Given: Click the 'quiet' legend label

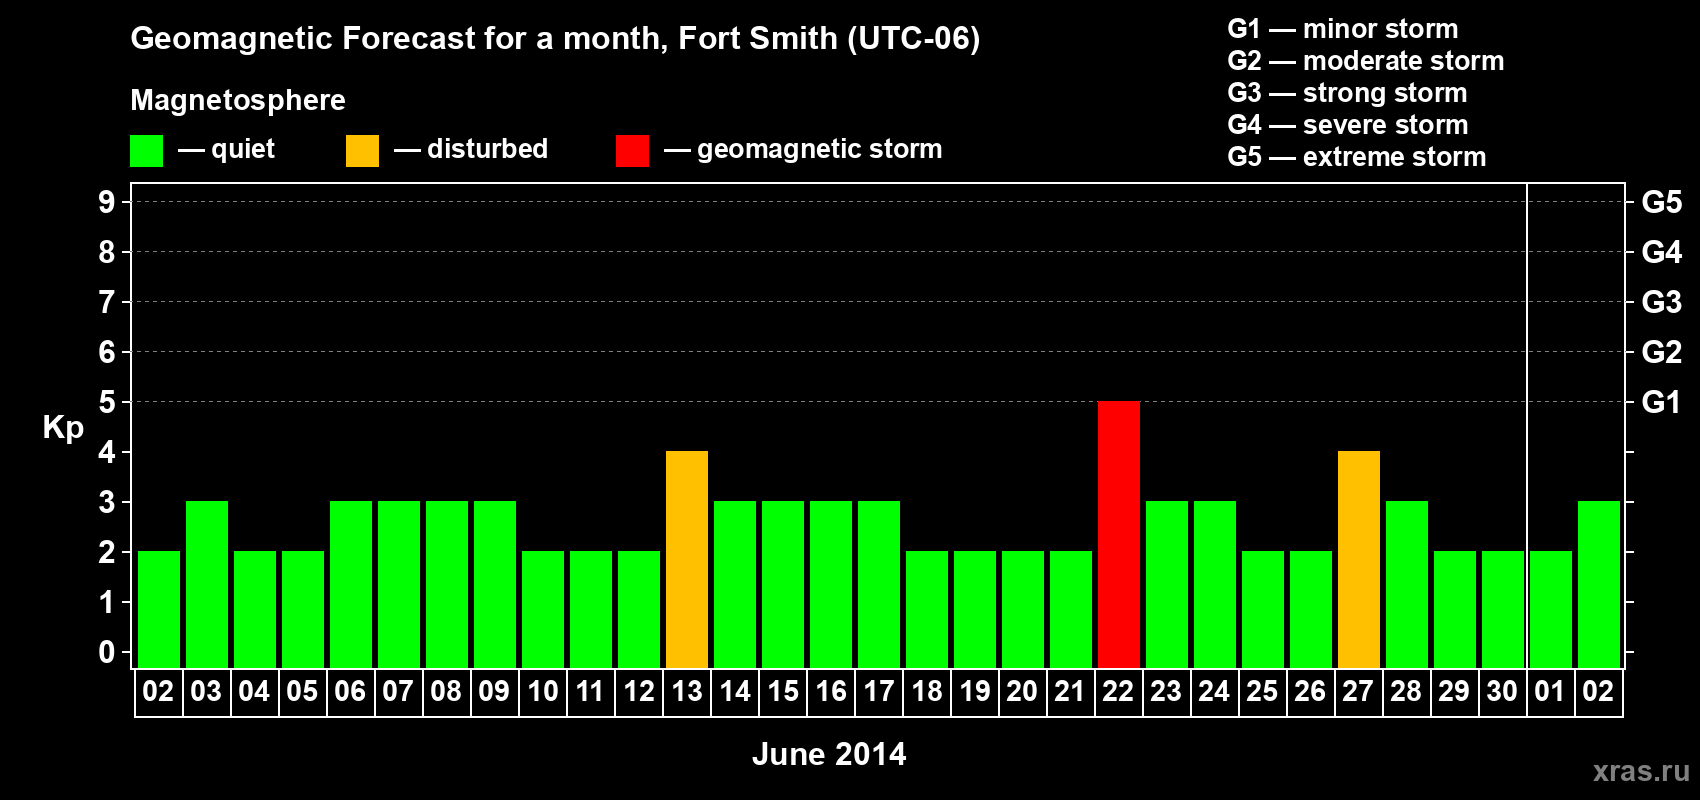Looking at the screenshot, I should (x=242, y=149).
